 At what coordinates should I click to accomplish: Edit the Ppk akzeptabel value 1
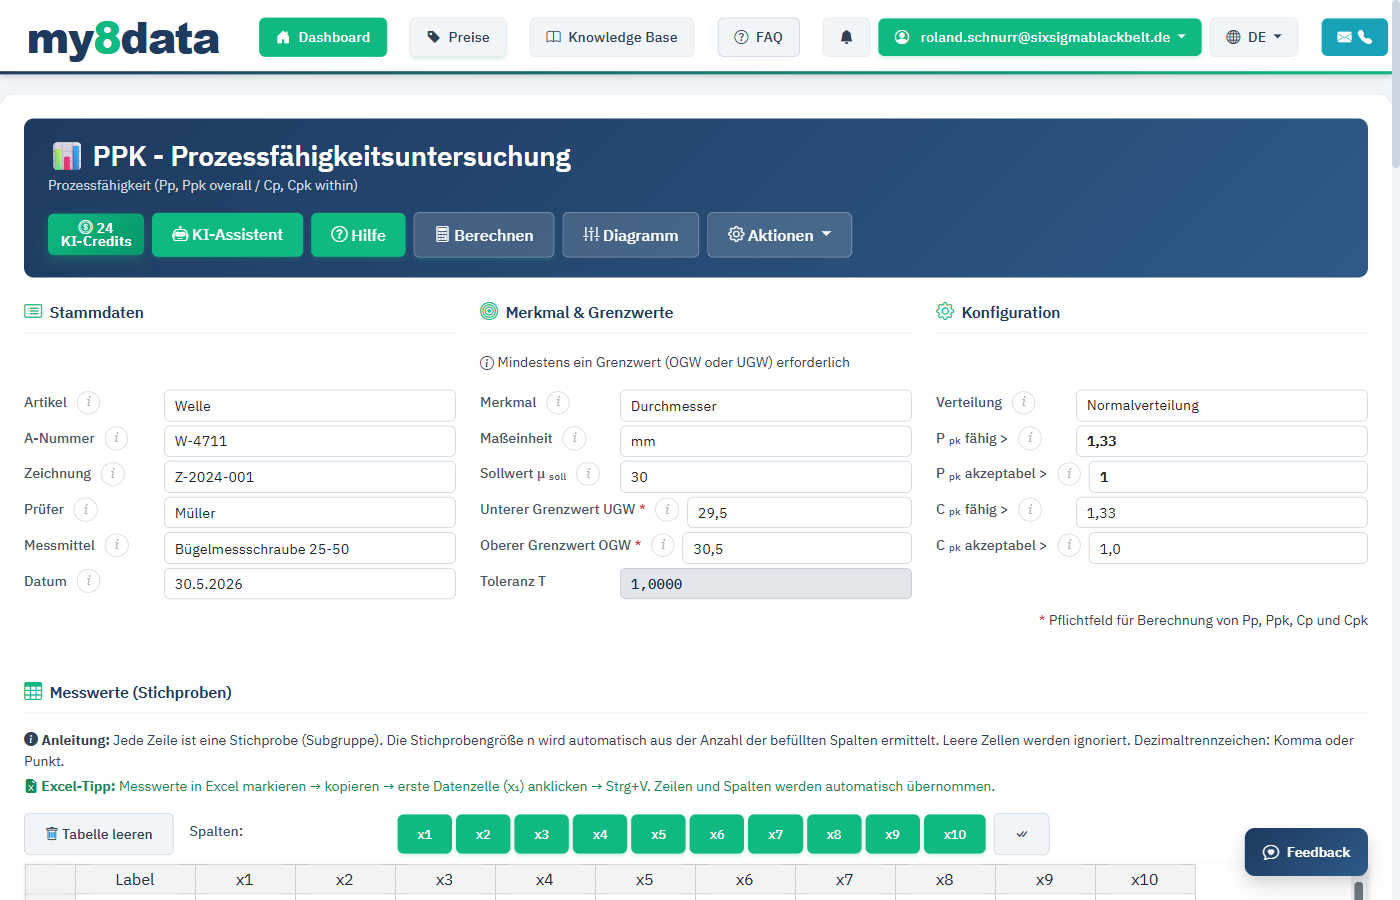pyautogui.click(x=1228, y=477)
